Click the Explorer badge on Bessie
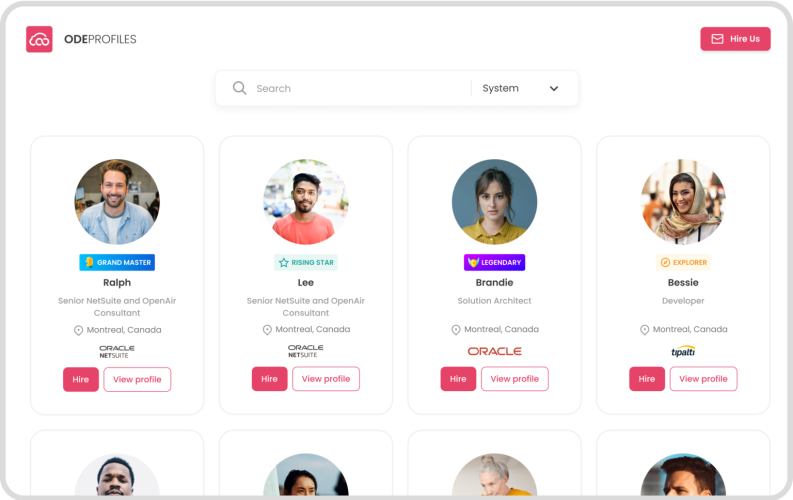The height and width of the screenshot is (500, 793). click(683, 262)
